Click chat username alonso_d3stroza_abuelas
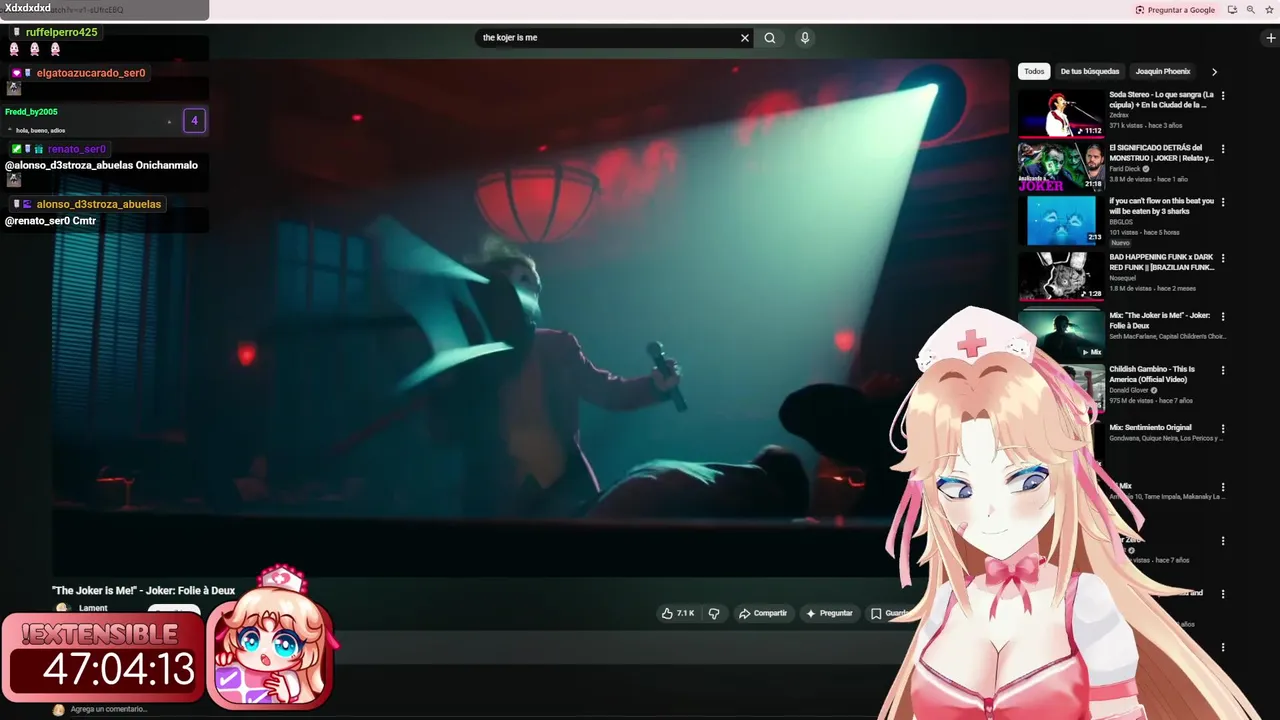This screenshot has width=1280, height=720. (x=99, y=204)
